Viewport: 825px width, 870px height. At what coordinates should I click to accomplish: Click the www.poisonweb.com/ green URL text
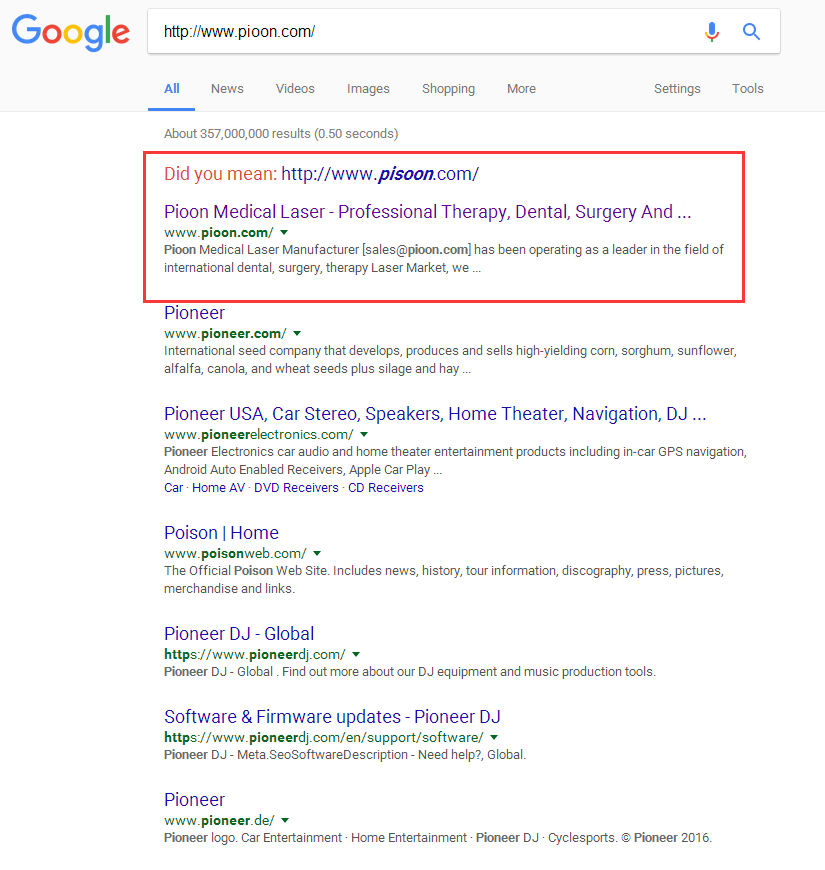[x=235, y=553]
